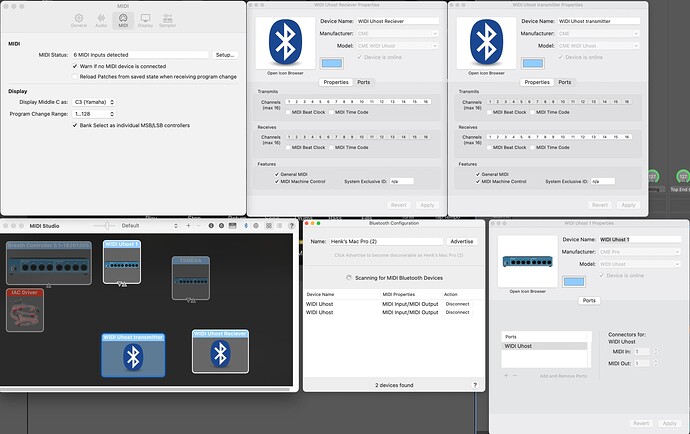Screen dimensions: 690x434
Task: Click the minus remove device icon in MIDI Studio
Action: point(198,226)
